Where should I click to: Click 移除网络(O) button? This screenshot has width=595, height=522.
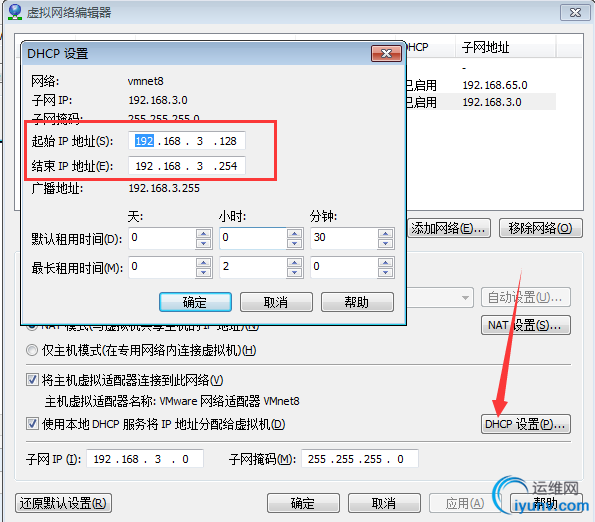pyautogui.click(x=540, y=228)
